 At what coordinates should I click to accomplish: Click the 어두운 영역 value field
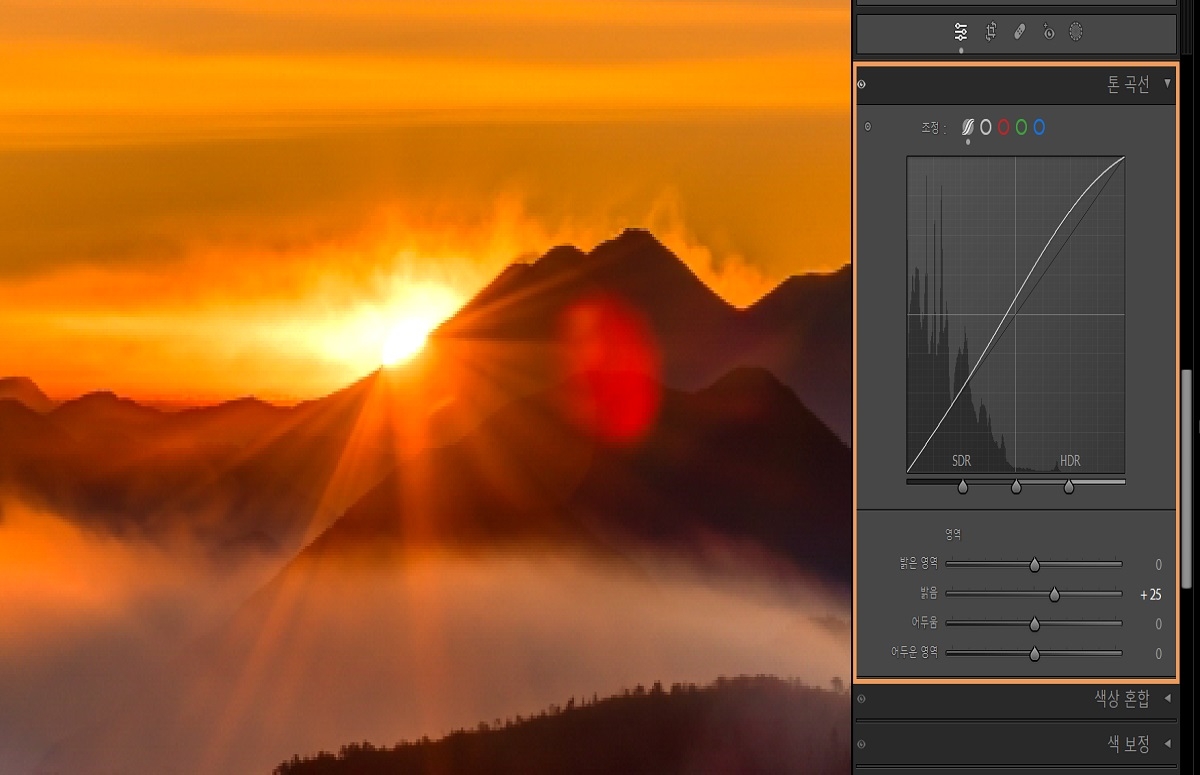point(1158,654)
